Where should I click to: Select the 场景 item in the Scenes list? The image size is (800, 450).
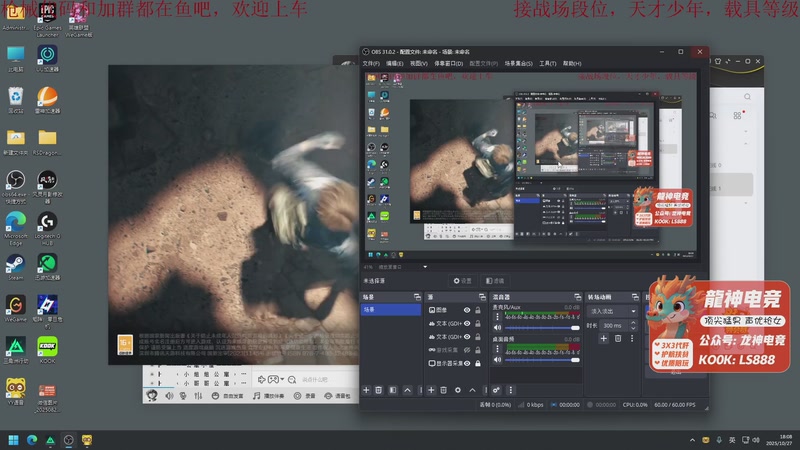click(391, 310)
